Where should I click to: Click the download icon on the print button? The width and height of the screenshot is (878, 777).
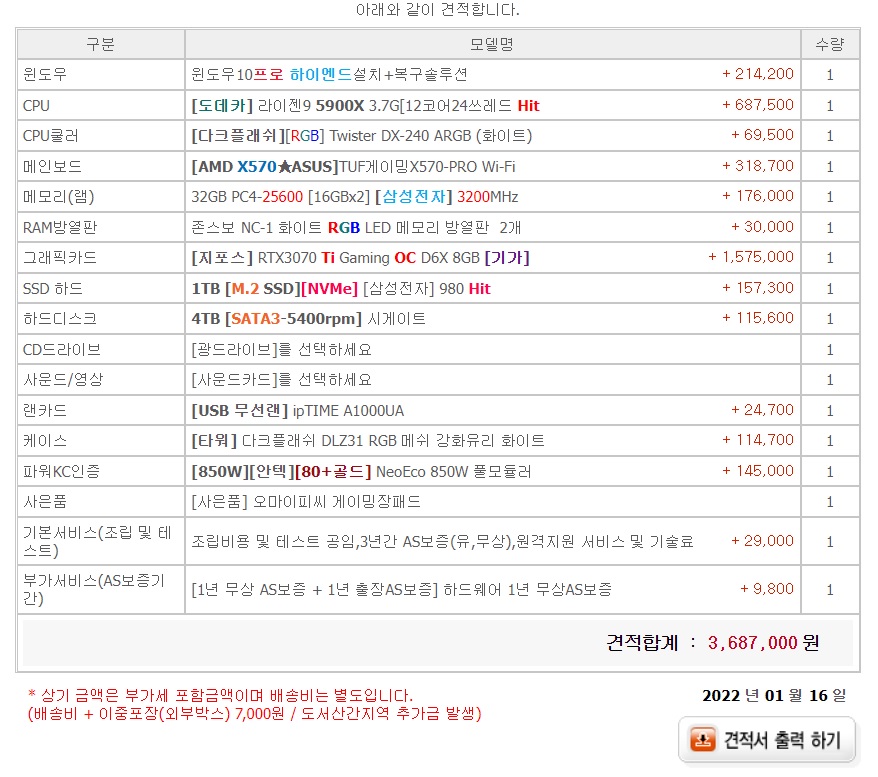pyautogui.click(x=703, y=739)
